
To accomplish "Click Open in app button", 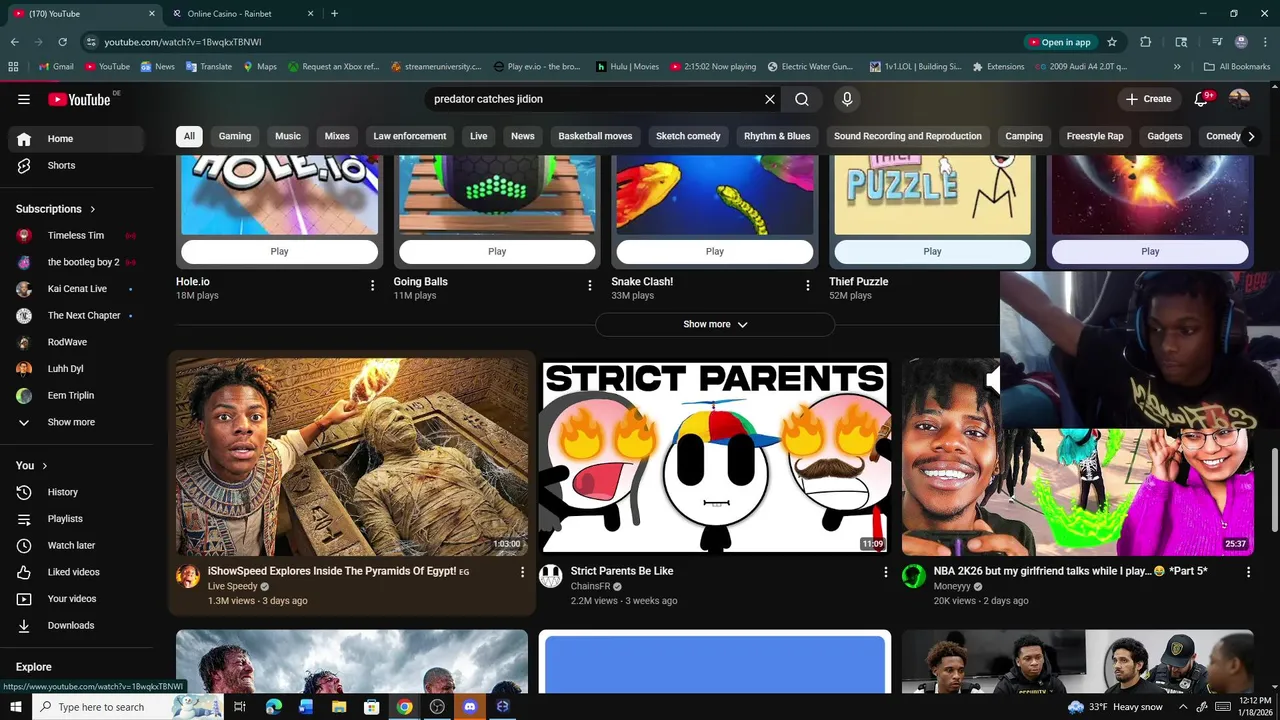I will point(1060,42).
